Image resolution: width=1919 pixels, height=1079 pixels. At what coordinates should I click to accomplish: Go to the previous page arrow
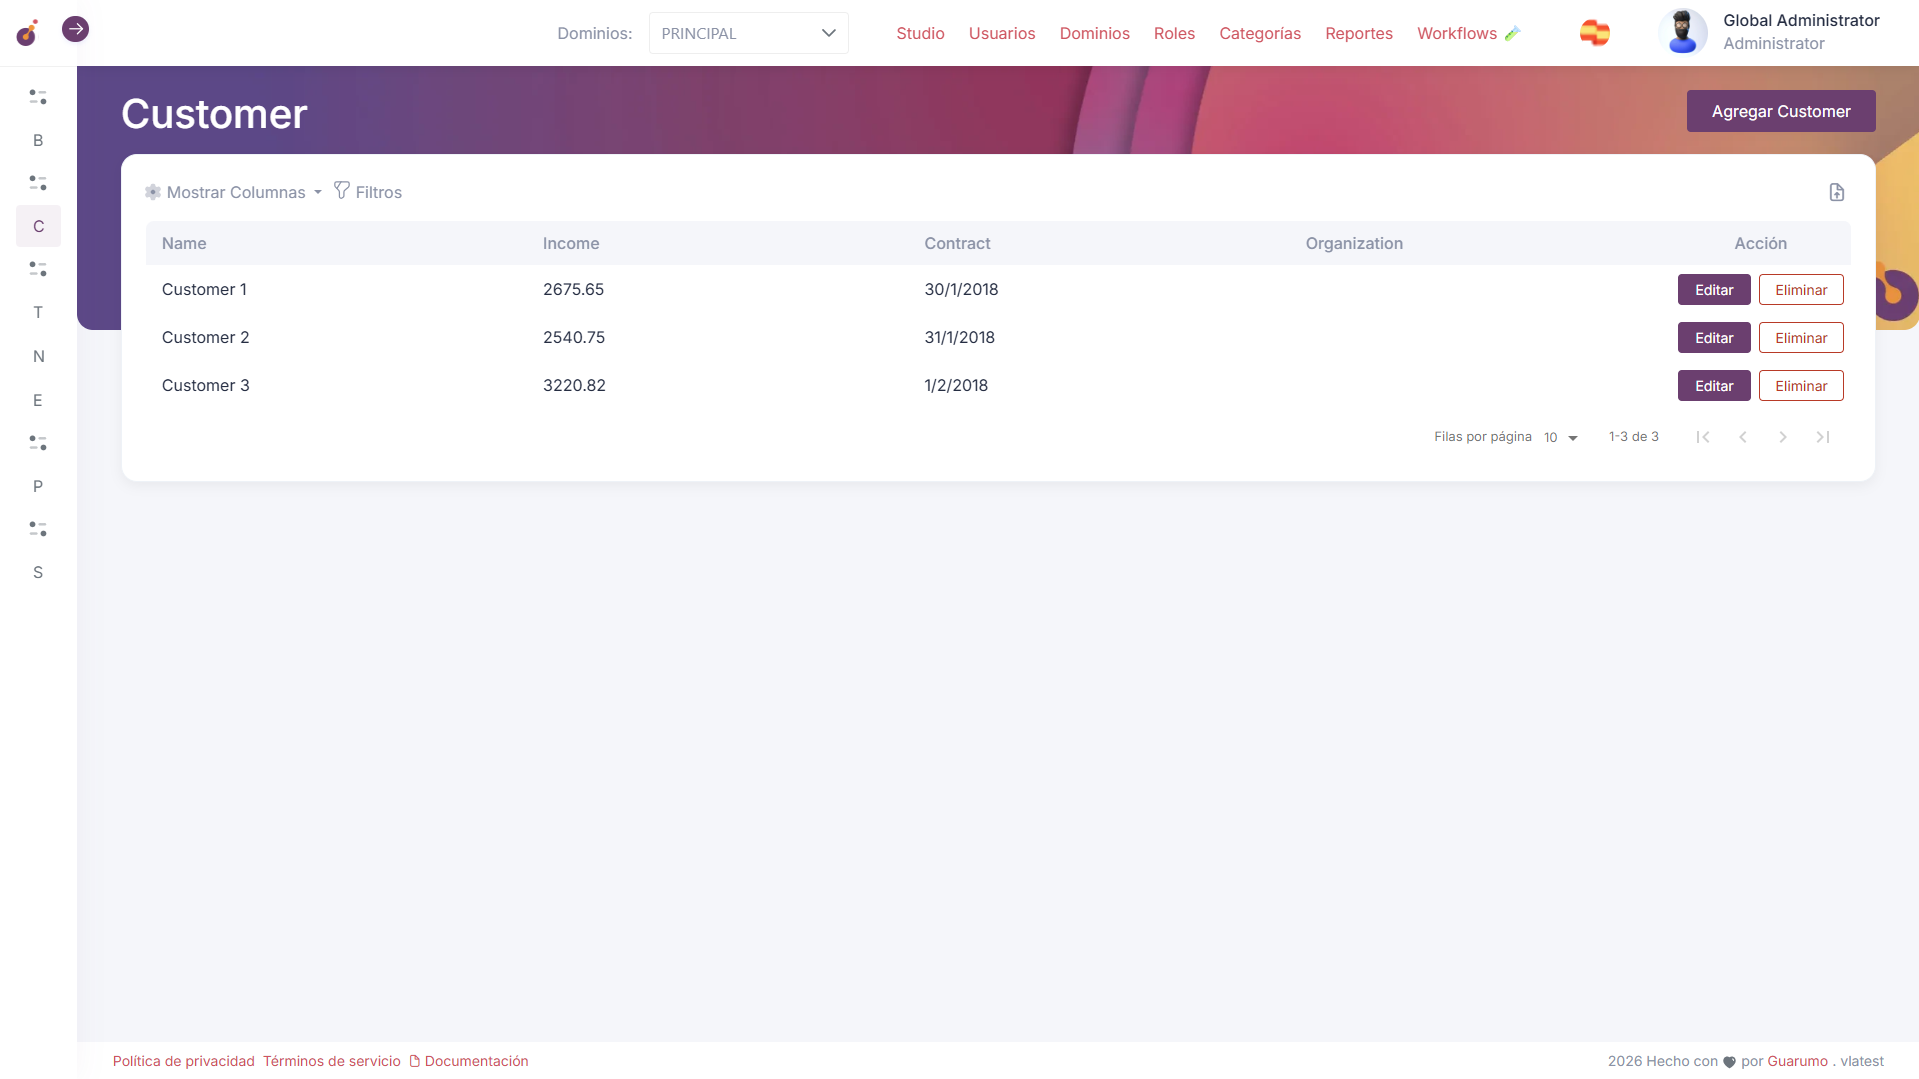[x=1742, y=437]
